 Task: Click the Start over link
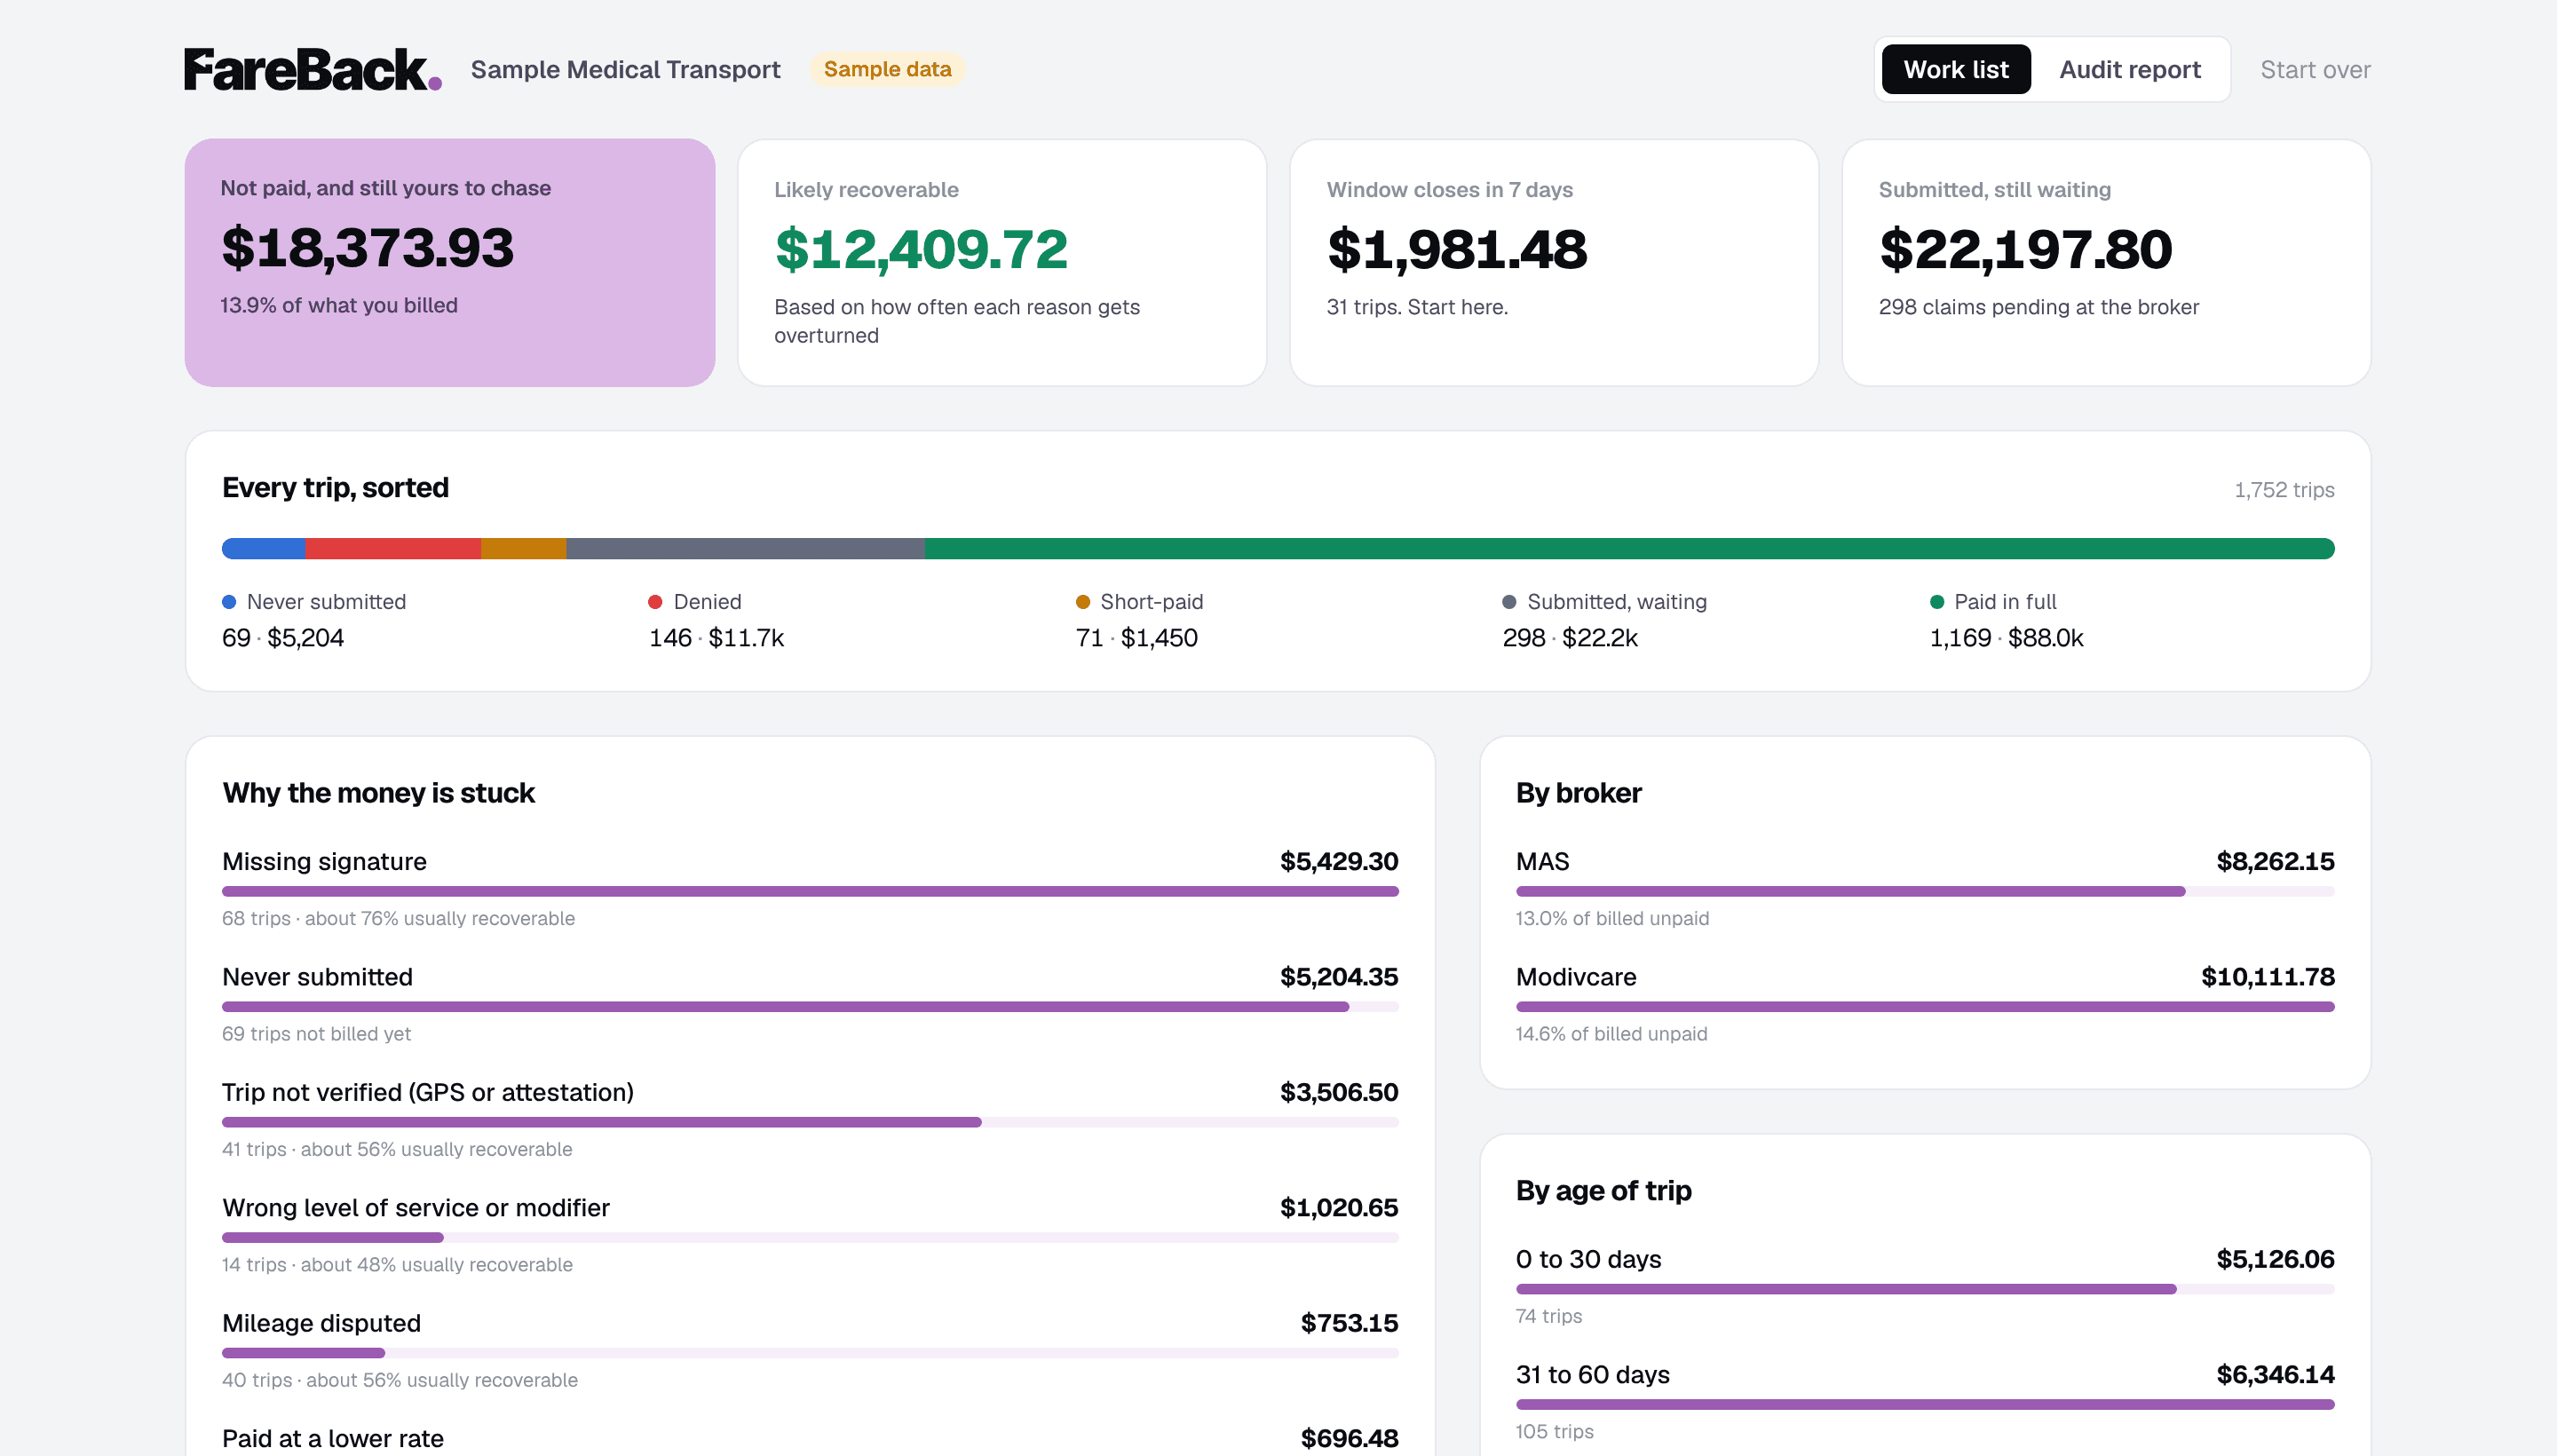[x=2314, y=69]
